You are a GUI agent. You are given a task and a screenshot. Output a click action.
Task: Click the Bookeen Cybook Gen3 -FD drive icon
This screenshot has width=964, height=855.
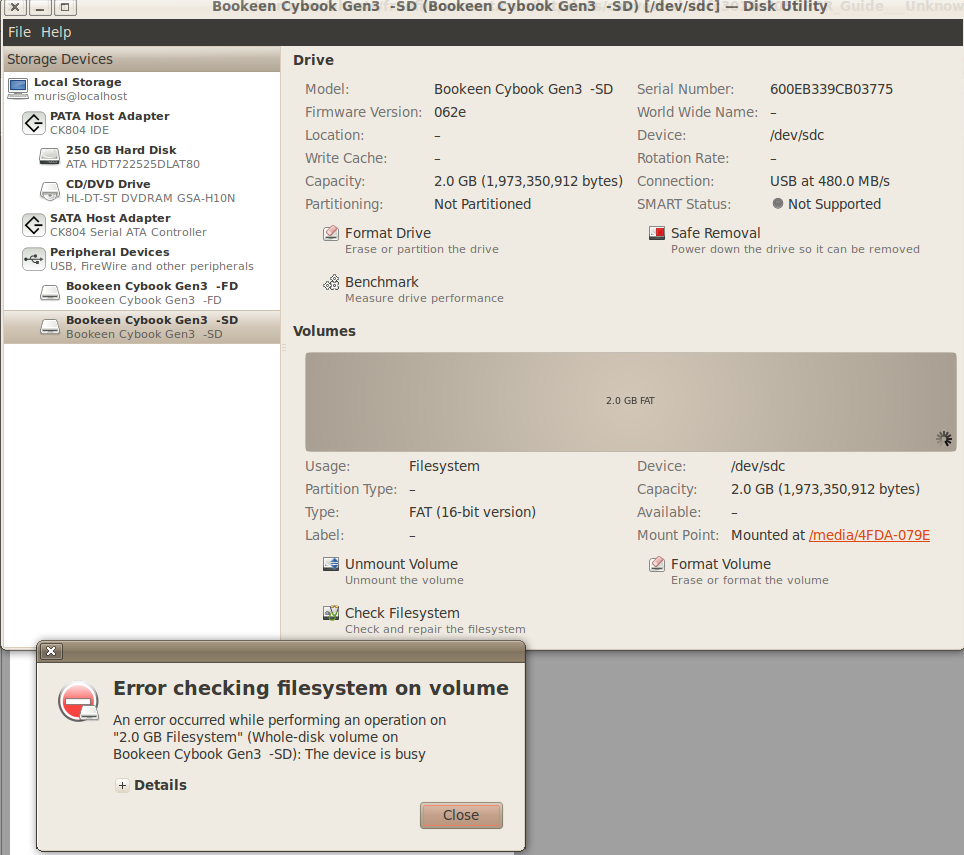click(x=49, y=293)
